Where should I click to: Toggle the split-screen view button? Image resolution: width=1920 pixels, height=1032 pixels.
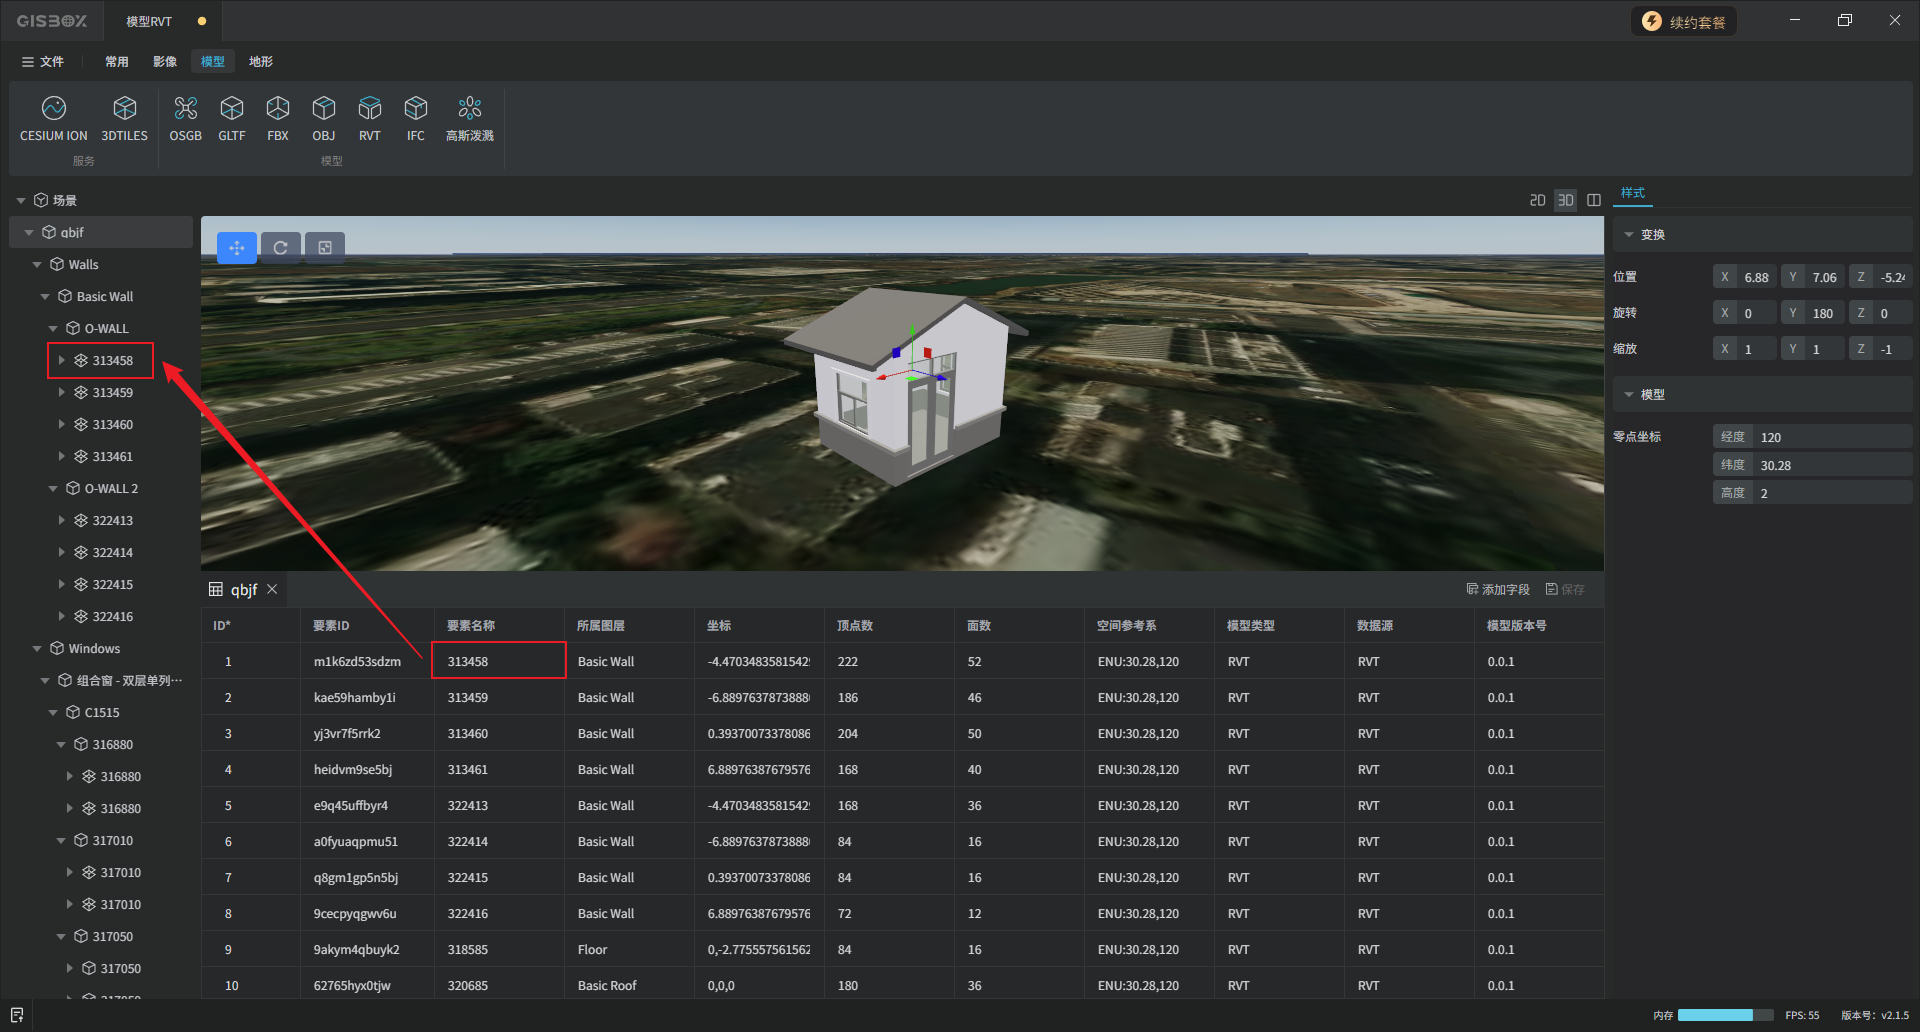1594,201
